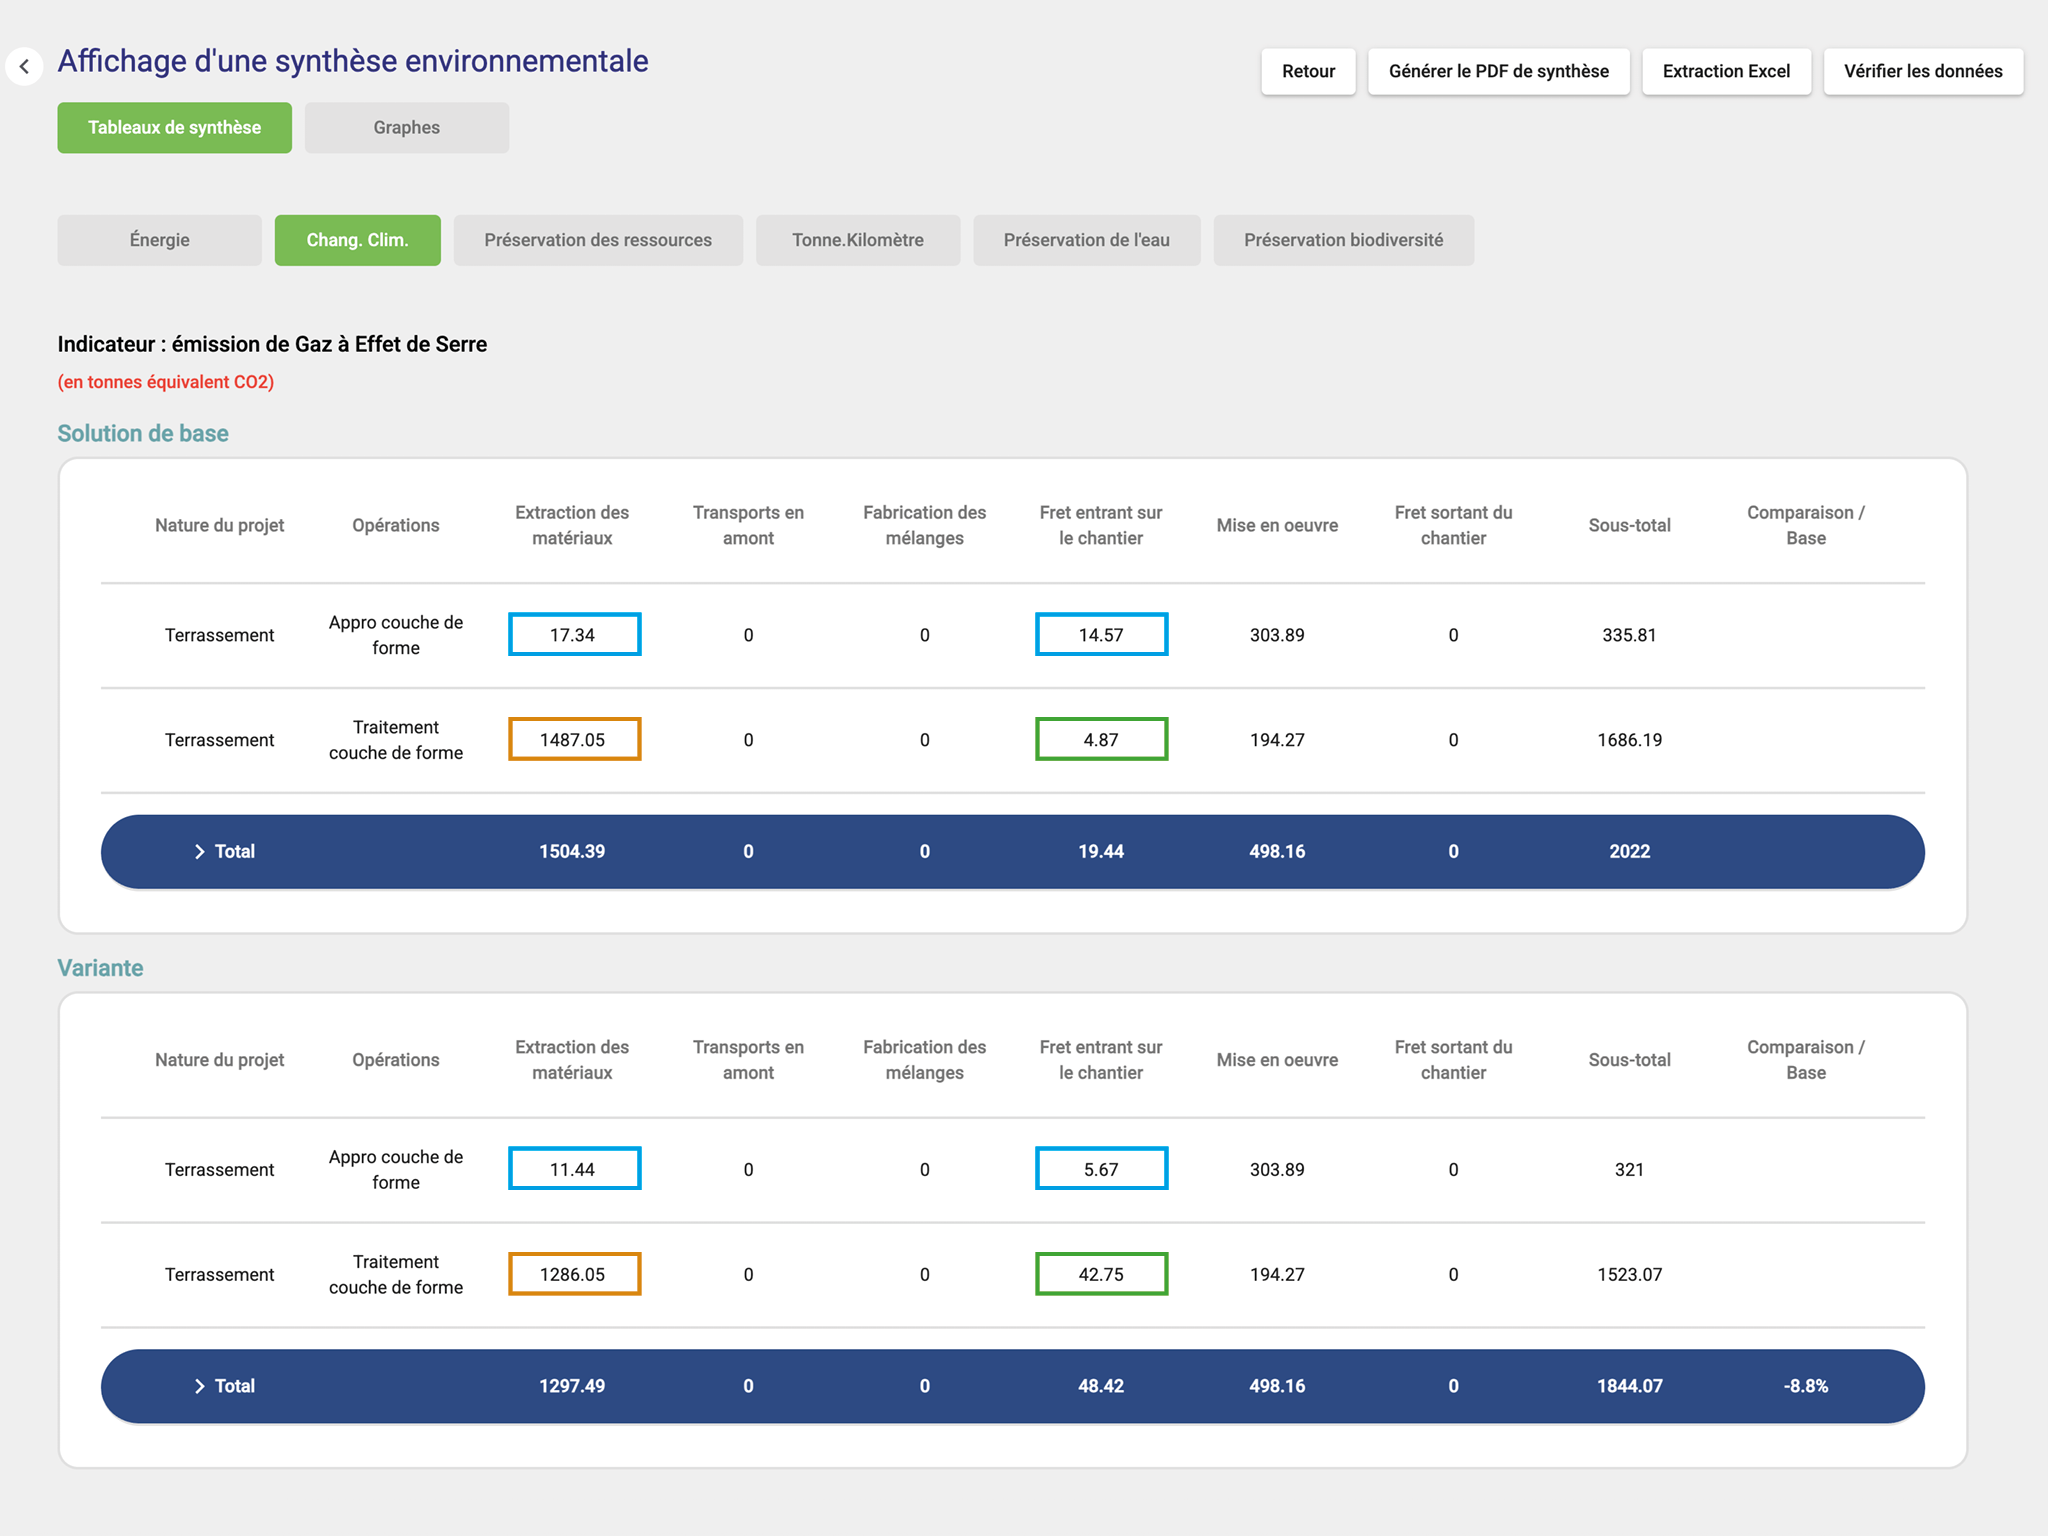
Task: Click the green-boxed 4.87 fret value
Action: 1101,740
